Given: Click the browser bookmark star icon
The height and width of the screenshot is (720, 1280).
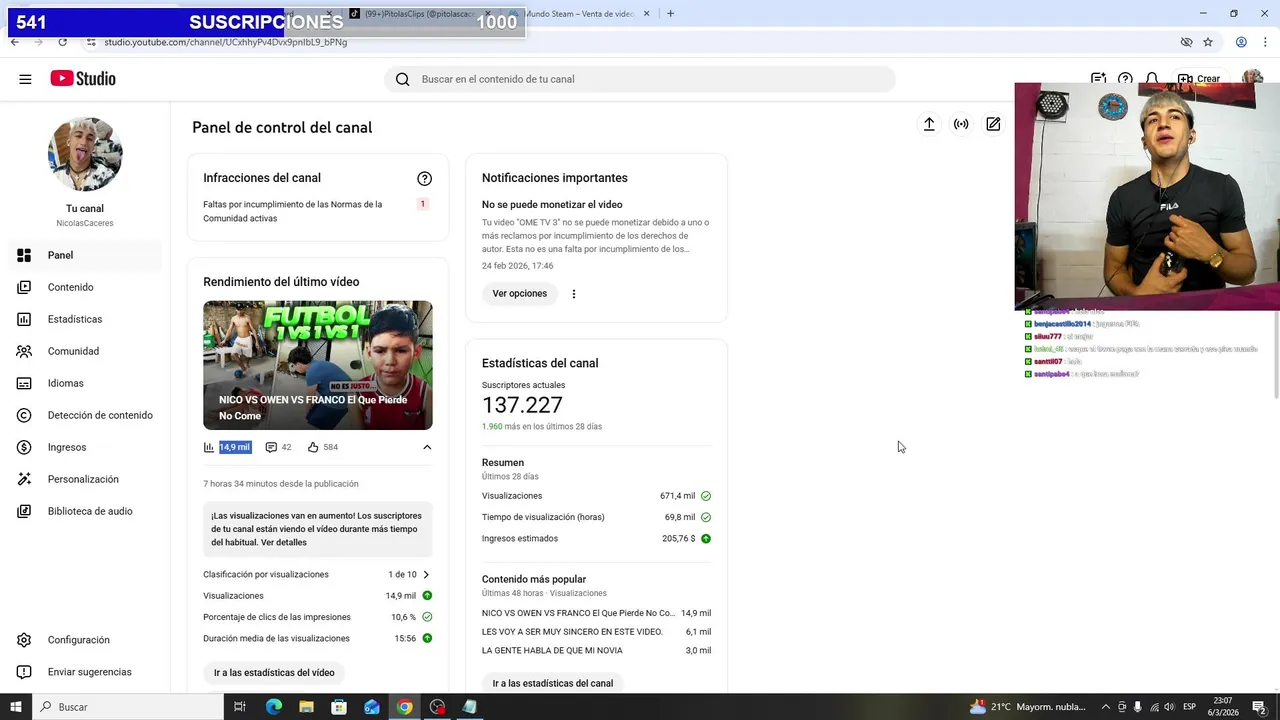Looking at the screenshot, I should click(x=1208, y=42).
